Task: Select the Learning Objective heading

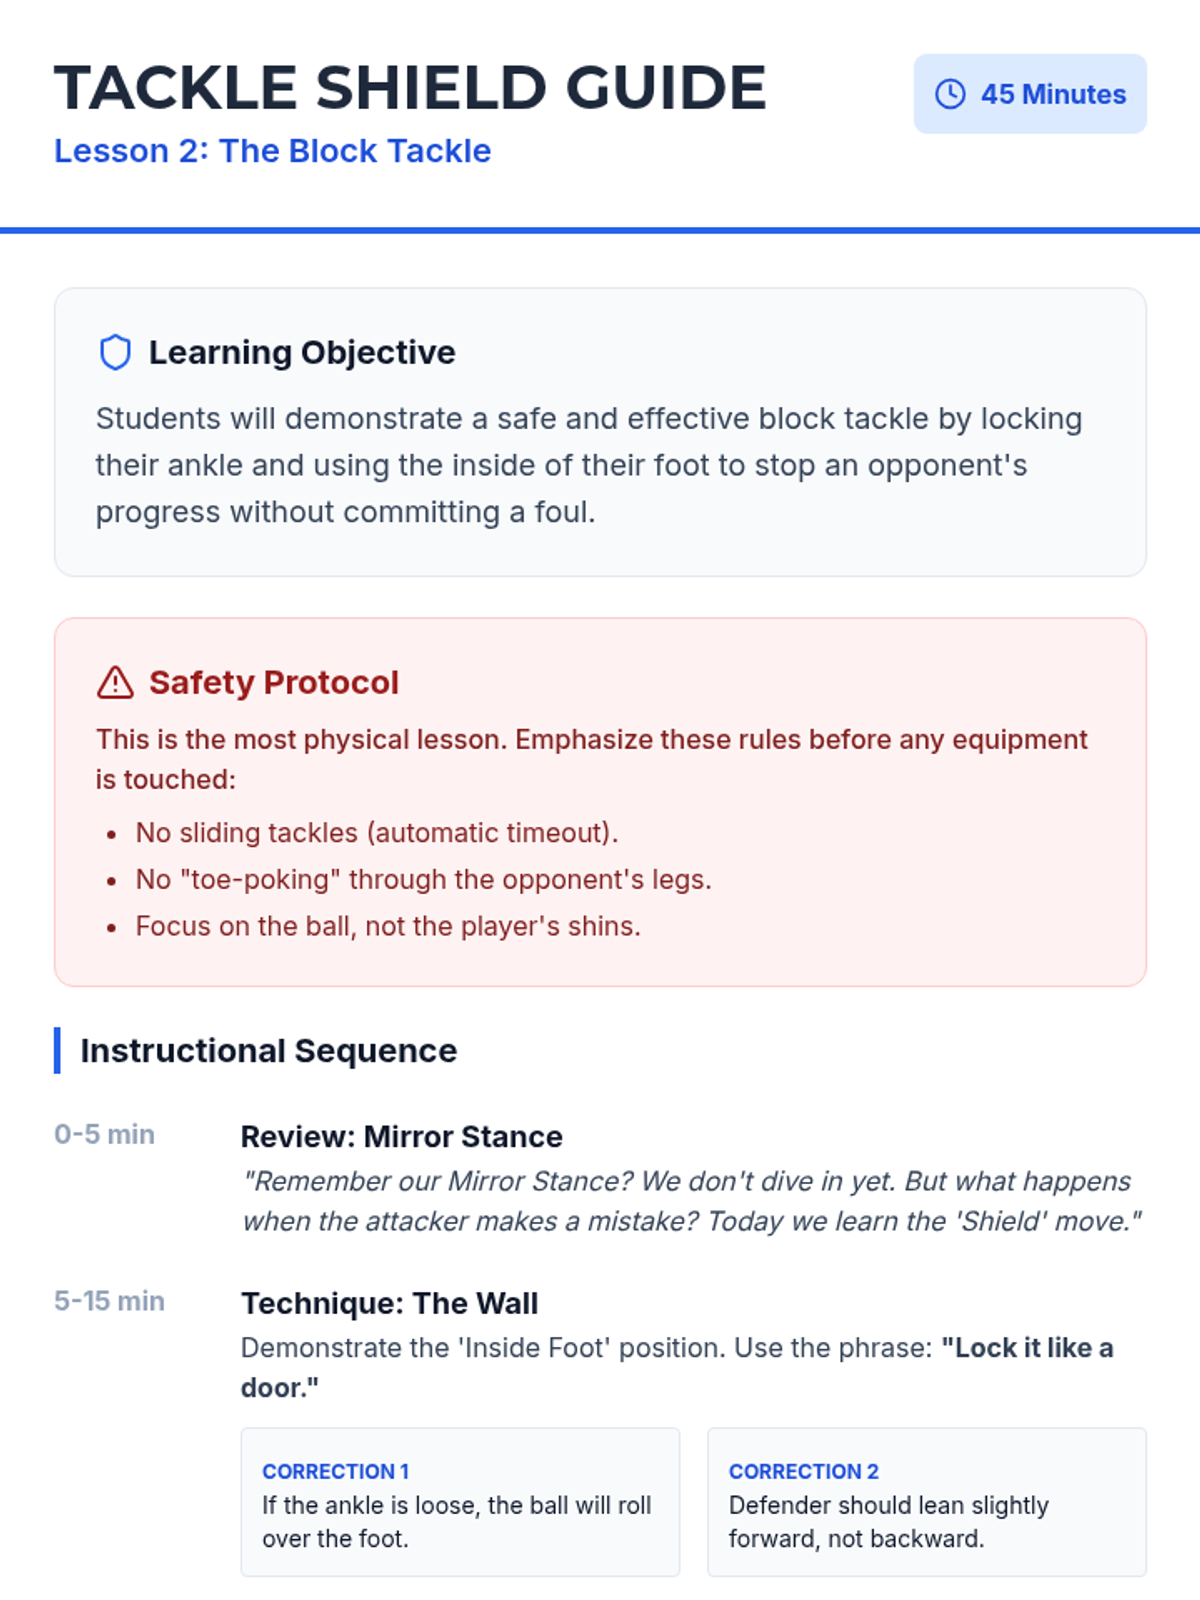Action: pyautogui.click(x=301, y=353)
